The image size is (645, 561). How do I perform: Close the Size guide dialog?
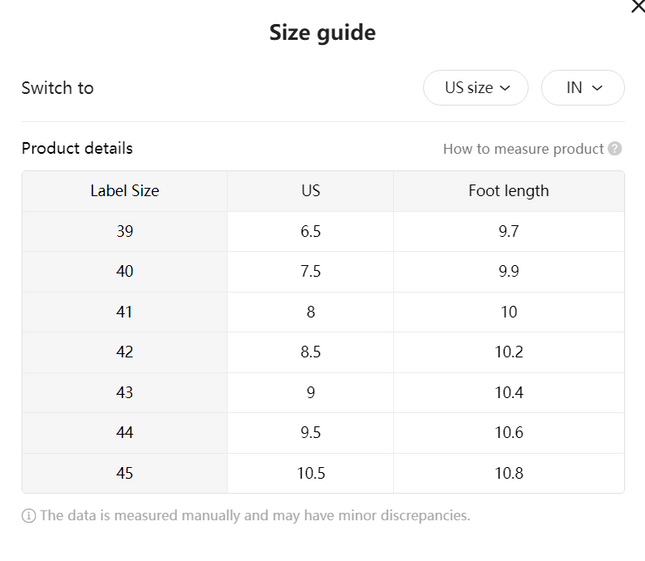point(638,6)
